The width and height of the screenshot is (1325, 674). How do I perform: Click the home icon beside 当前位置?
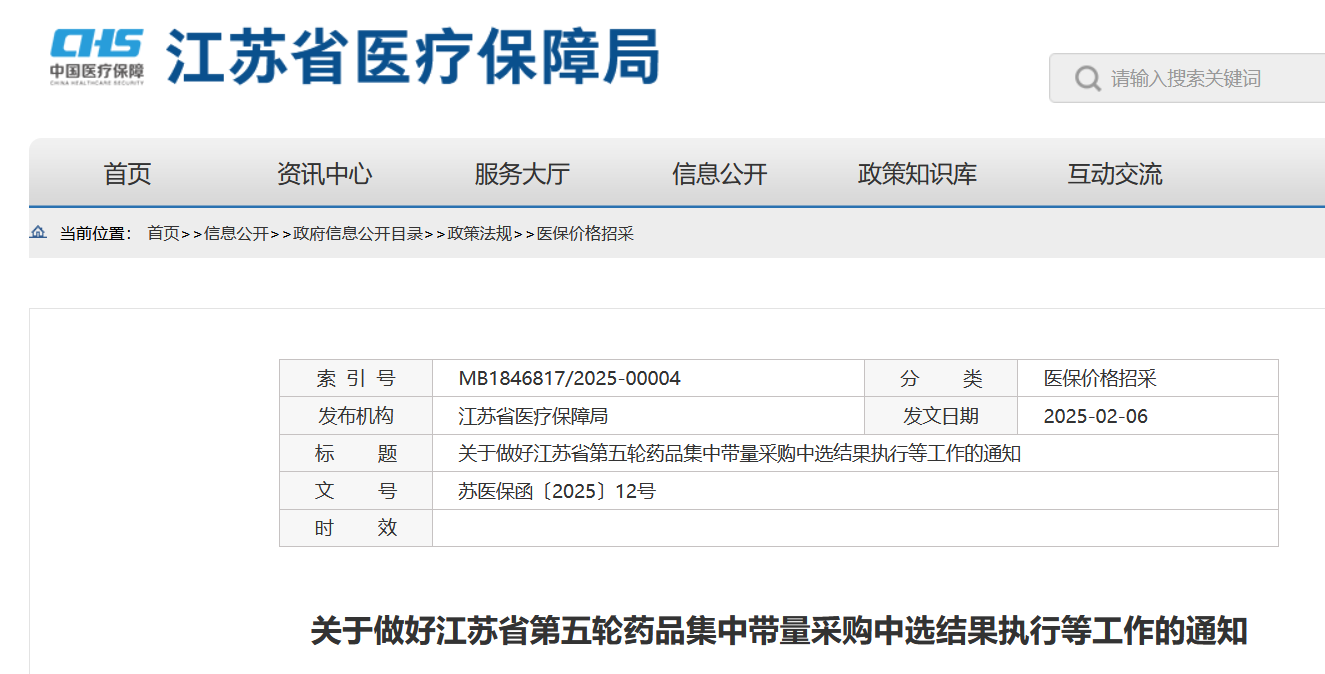38,233
